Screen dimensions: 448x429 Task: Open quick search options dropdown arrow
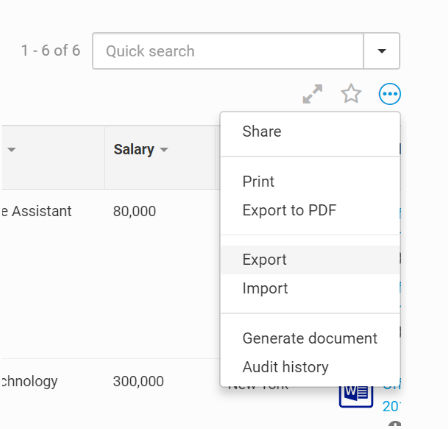click(382, 51)
